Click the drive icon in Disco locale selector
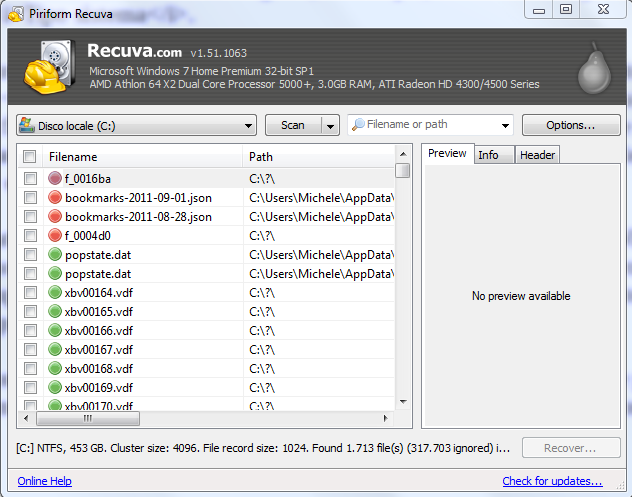Image resolution: width=632 pixels, height=497 pixels. (27, 125)
